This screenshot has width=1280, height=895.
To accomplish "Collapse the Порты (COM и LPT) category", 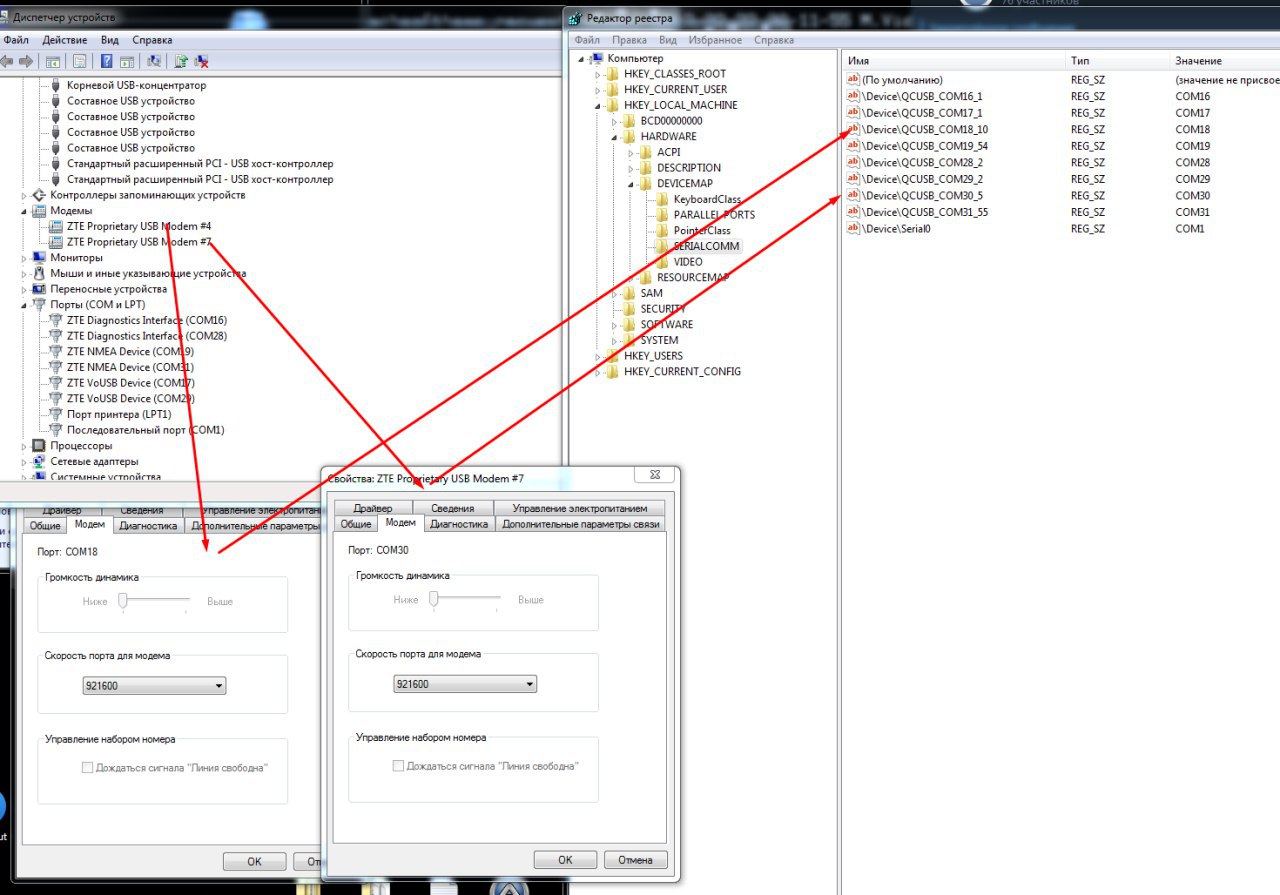I will [25, 305].
